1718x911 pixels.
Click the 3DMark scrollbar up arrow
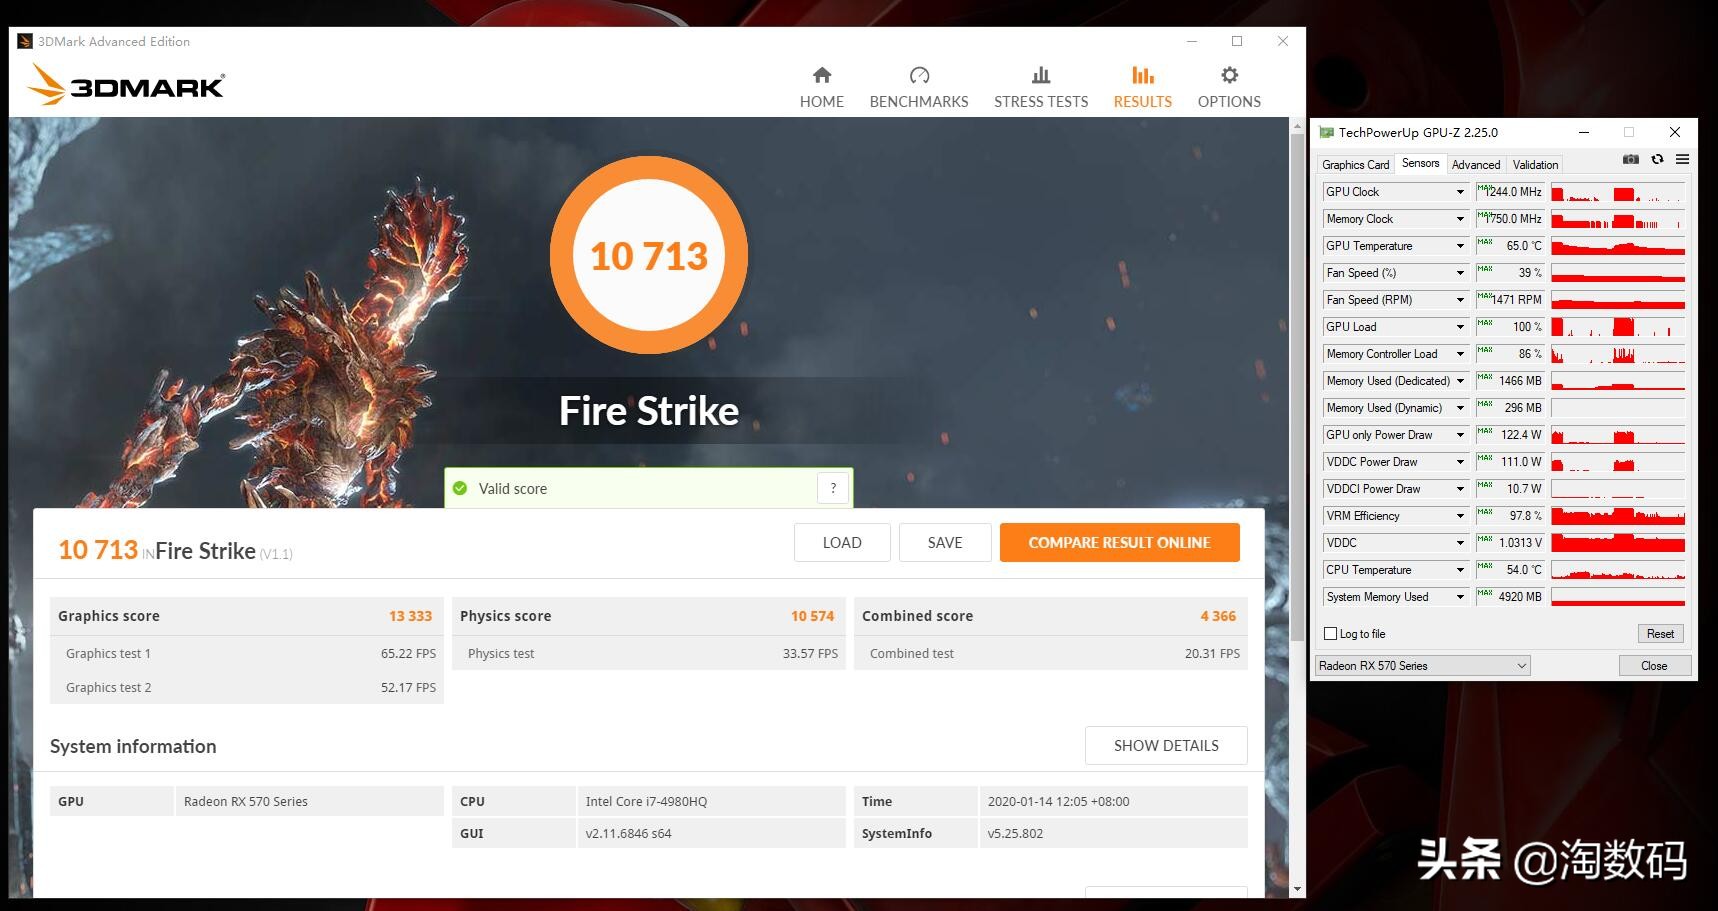click(1297, 125)
